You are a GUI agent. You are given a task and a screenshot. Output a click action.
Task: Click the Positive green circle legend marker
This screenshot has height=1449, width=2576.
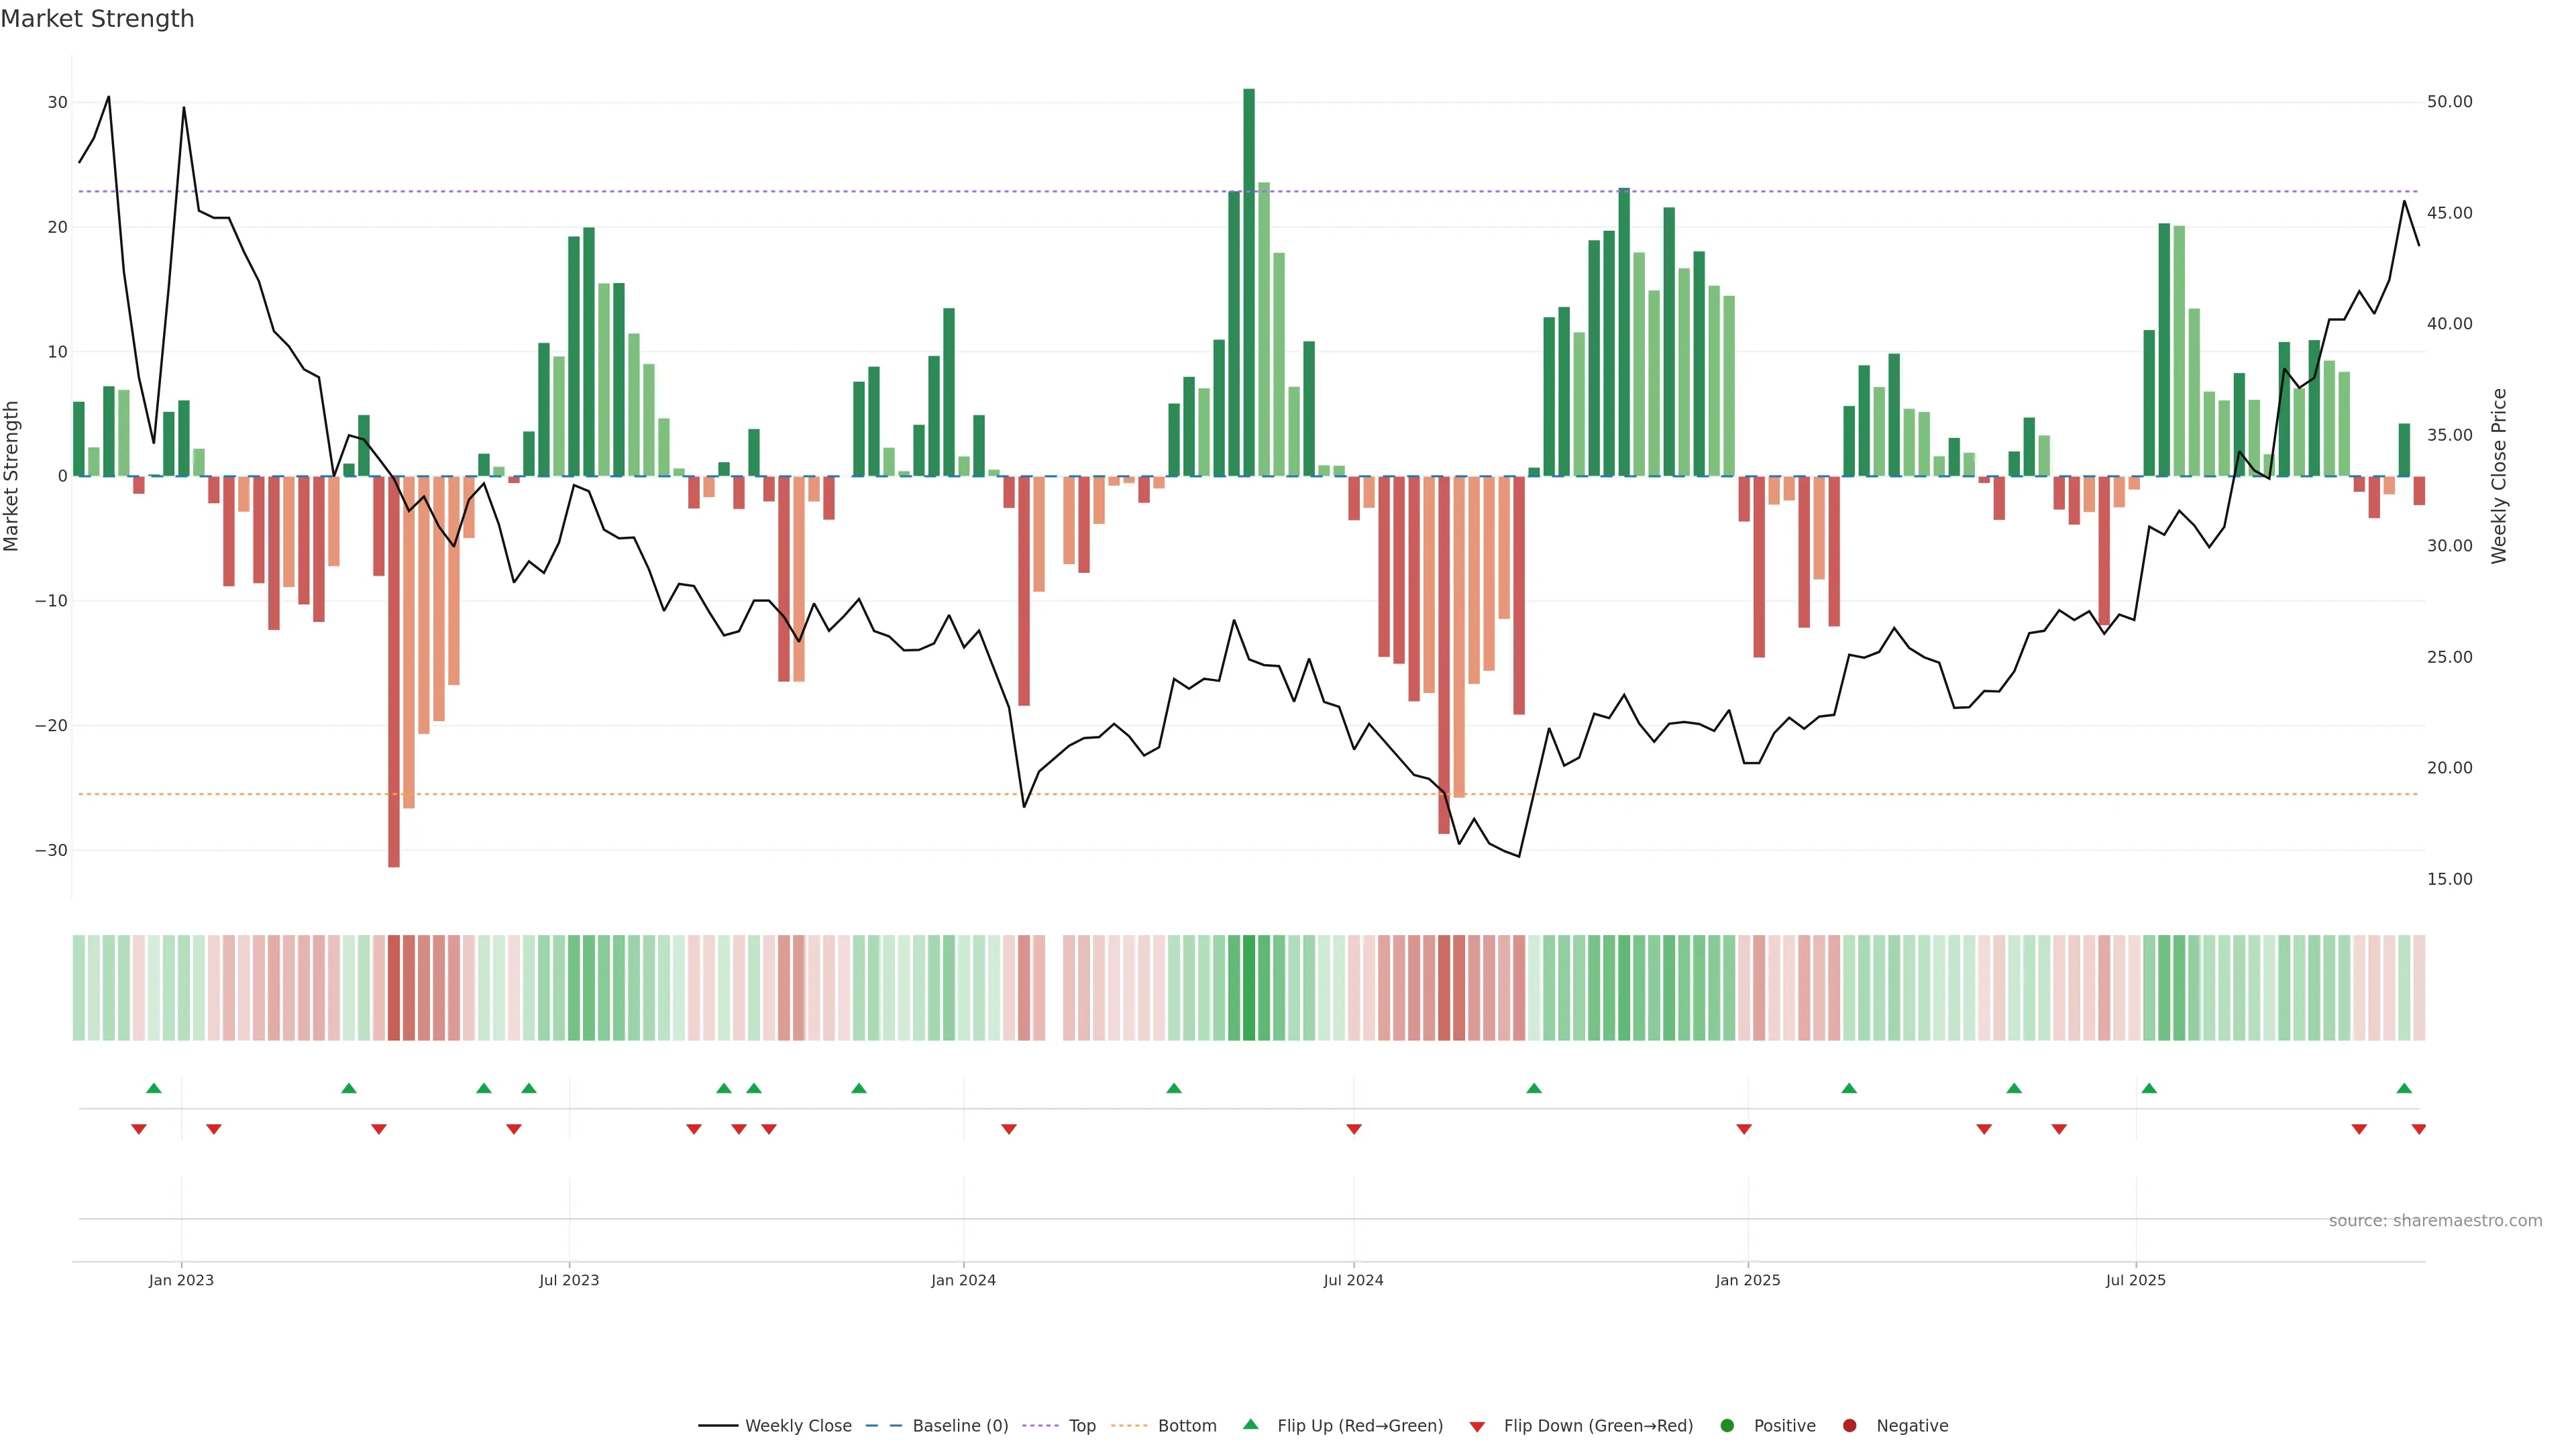(x=1727, y=1425)
